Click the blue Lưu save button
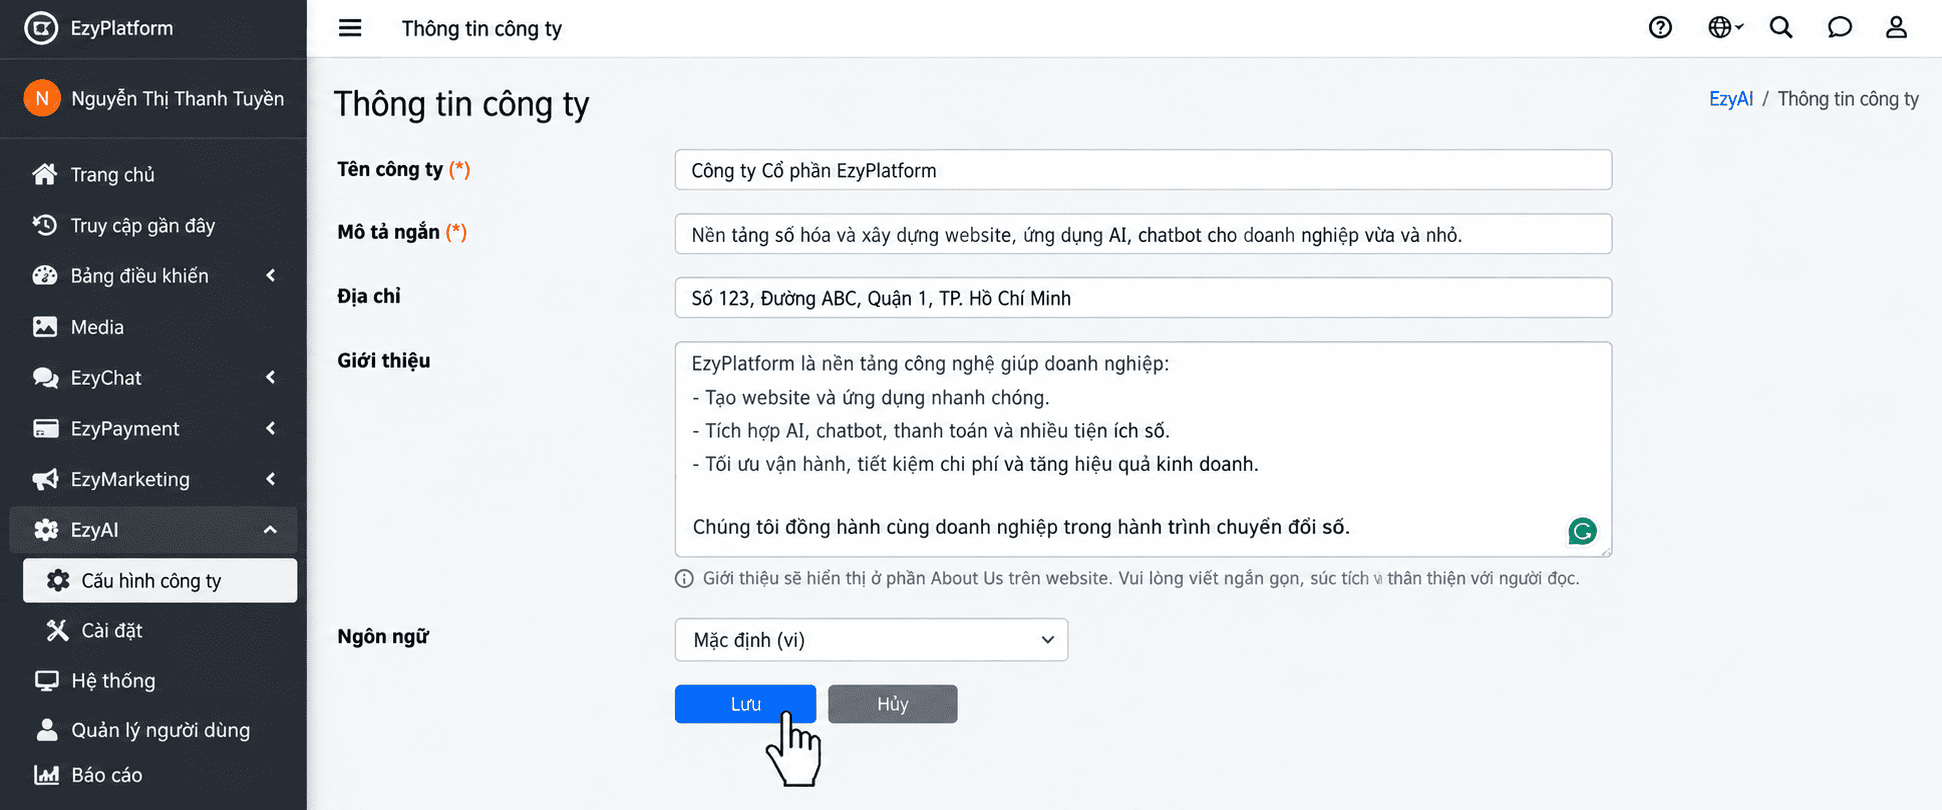 tap(745, 704)
